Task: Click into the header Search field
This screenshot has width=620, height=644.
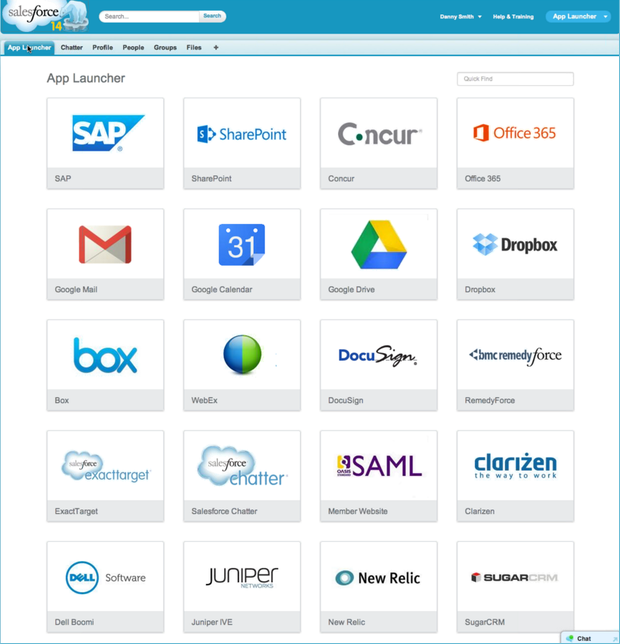Action: coord(150,16)
